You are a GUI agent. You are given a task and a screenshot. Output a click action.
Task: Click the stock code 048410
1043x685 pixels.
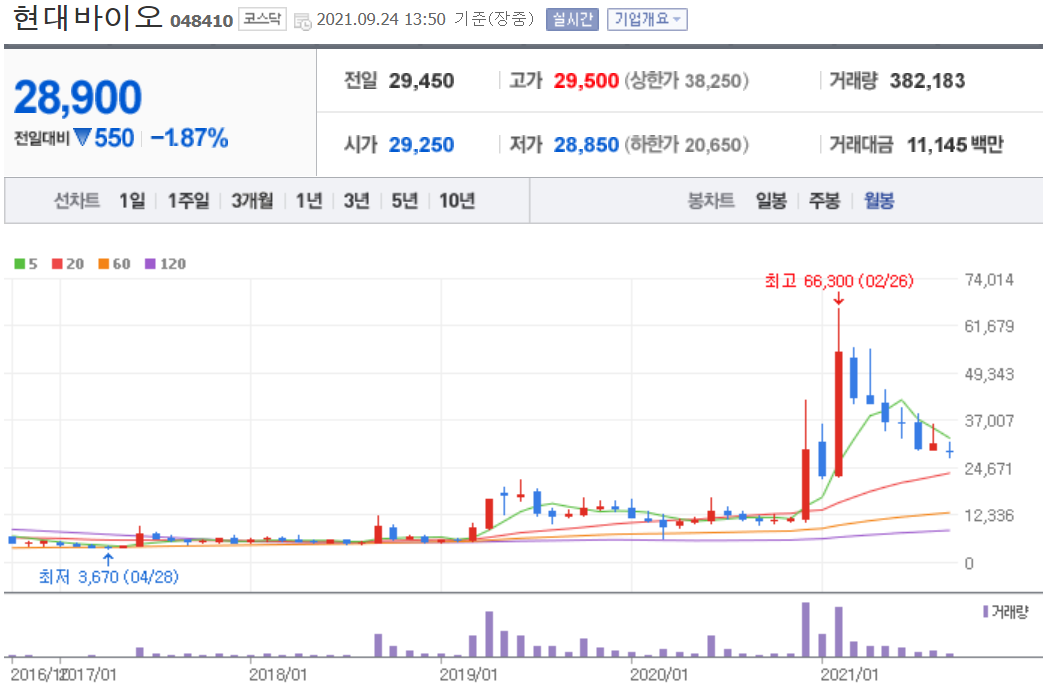[202, 21]
